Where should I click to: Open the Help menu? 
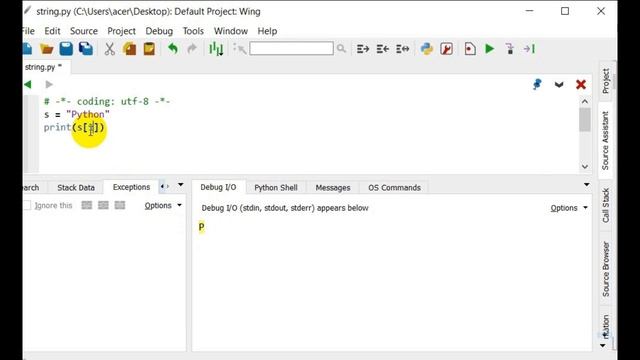pyautogui.click(x=267, y=31)
